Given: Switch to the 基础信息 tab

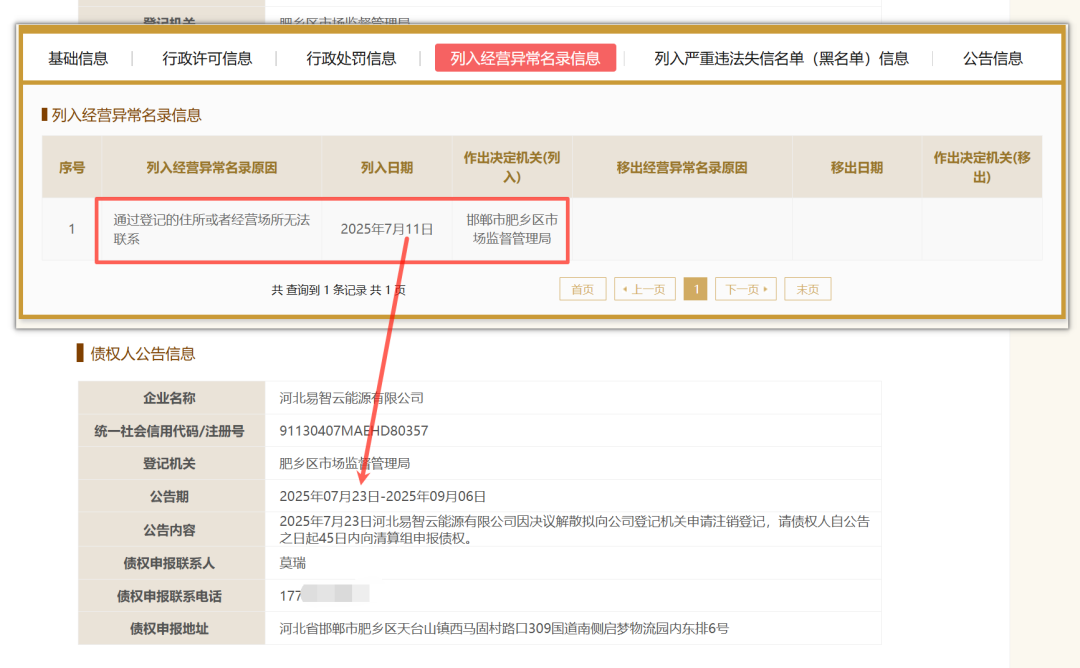Looking at the screenshot, I should click(80, 58).
